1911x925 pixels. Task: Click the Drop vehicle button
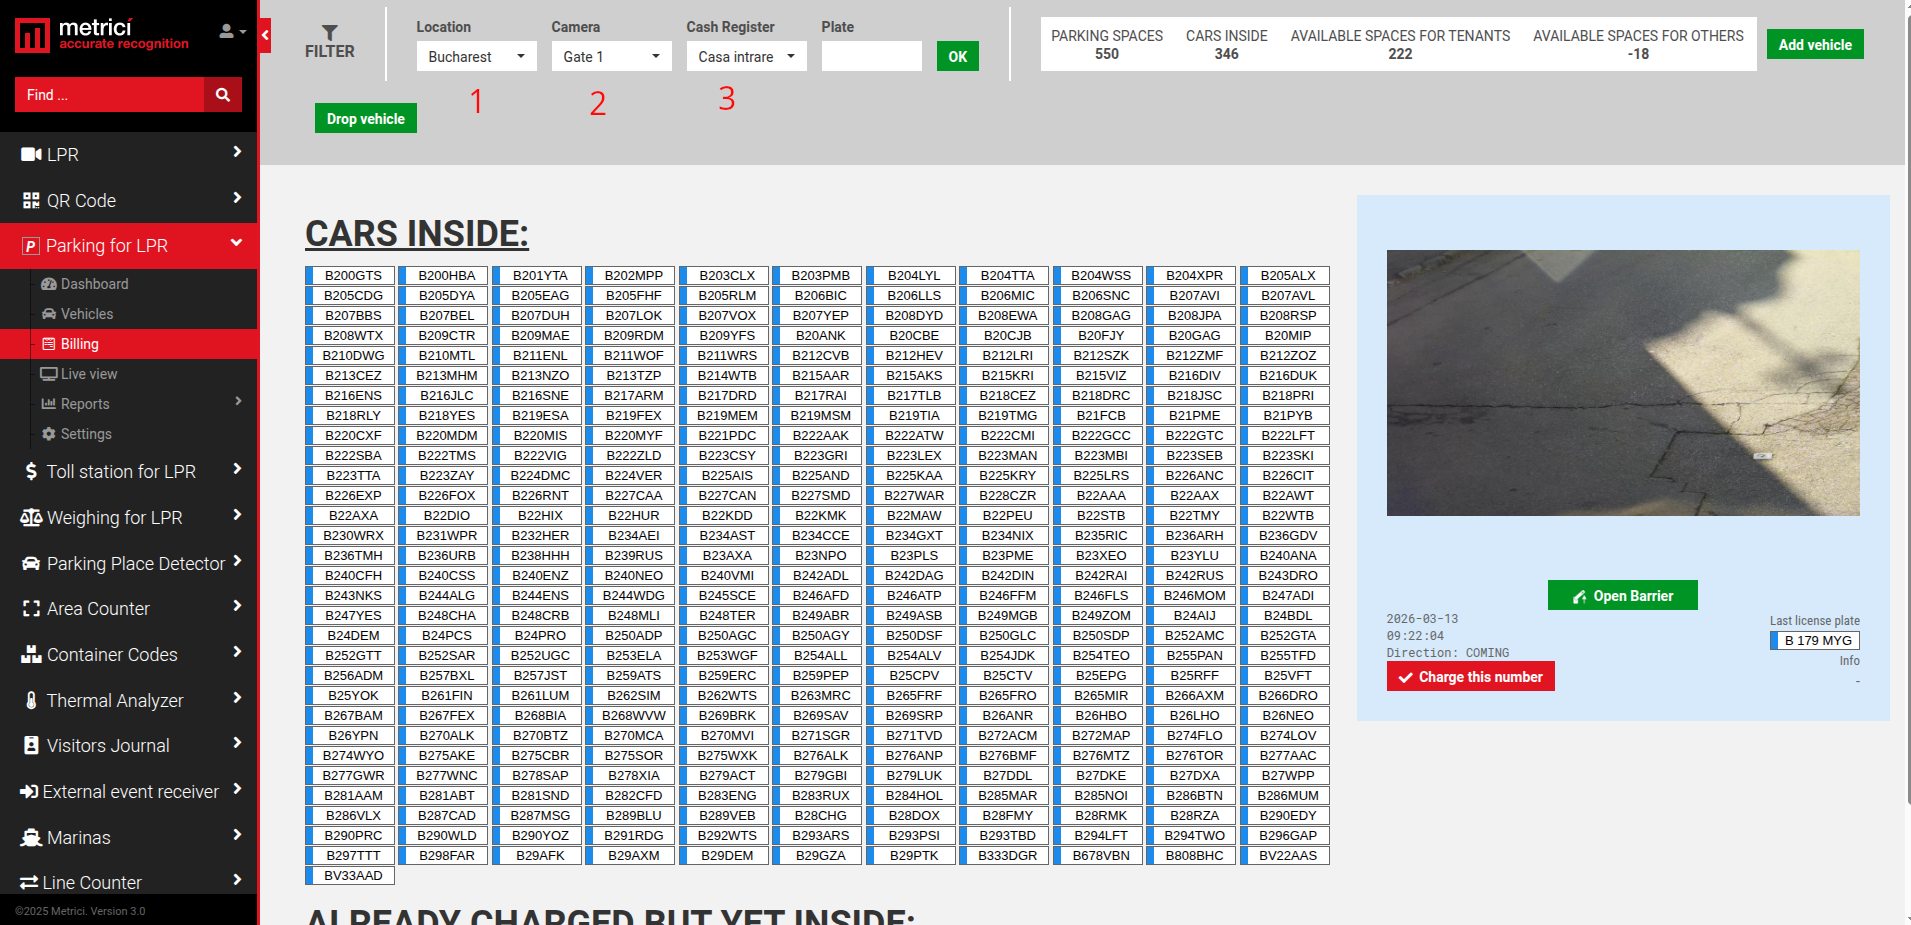coord(365,118)
